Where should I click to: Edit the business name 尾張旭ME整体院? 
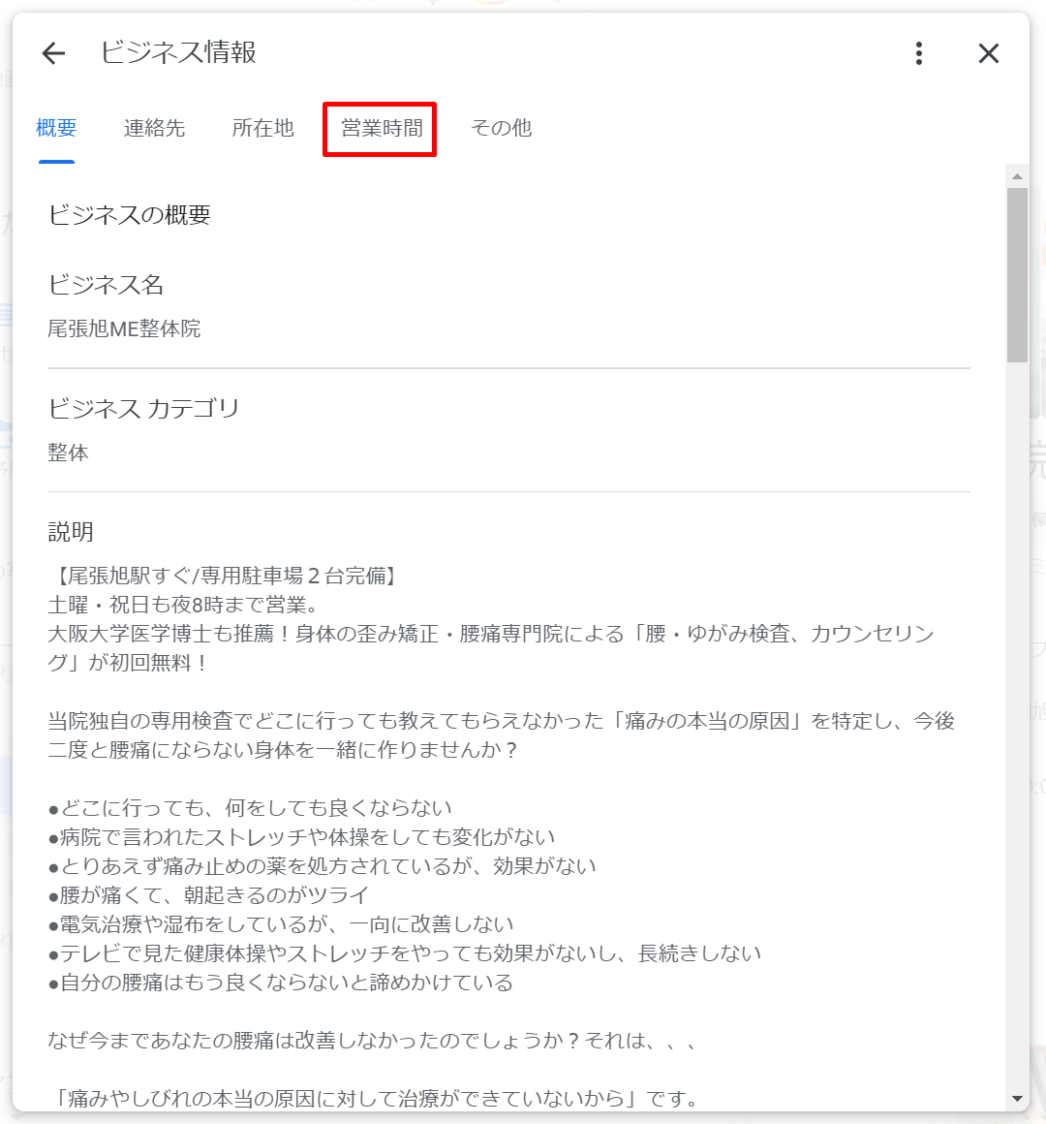tap(124, 329)
